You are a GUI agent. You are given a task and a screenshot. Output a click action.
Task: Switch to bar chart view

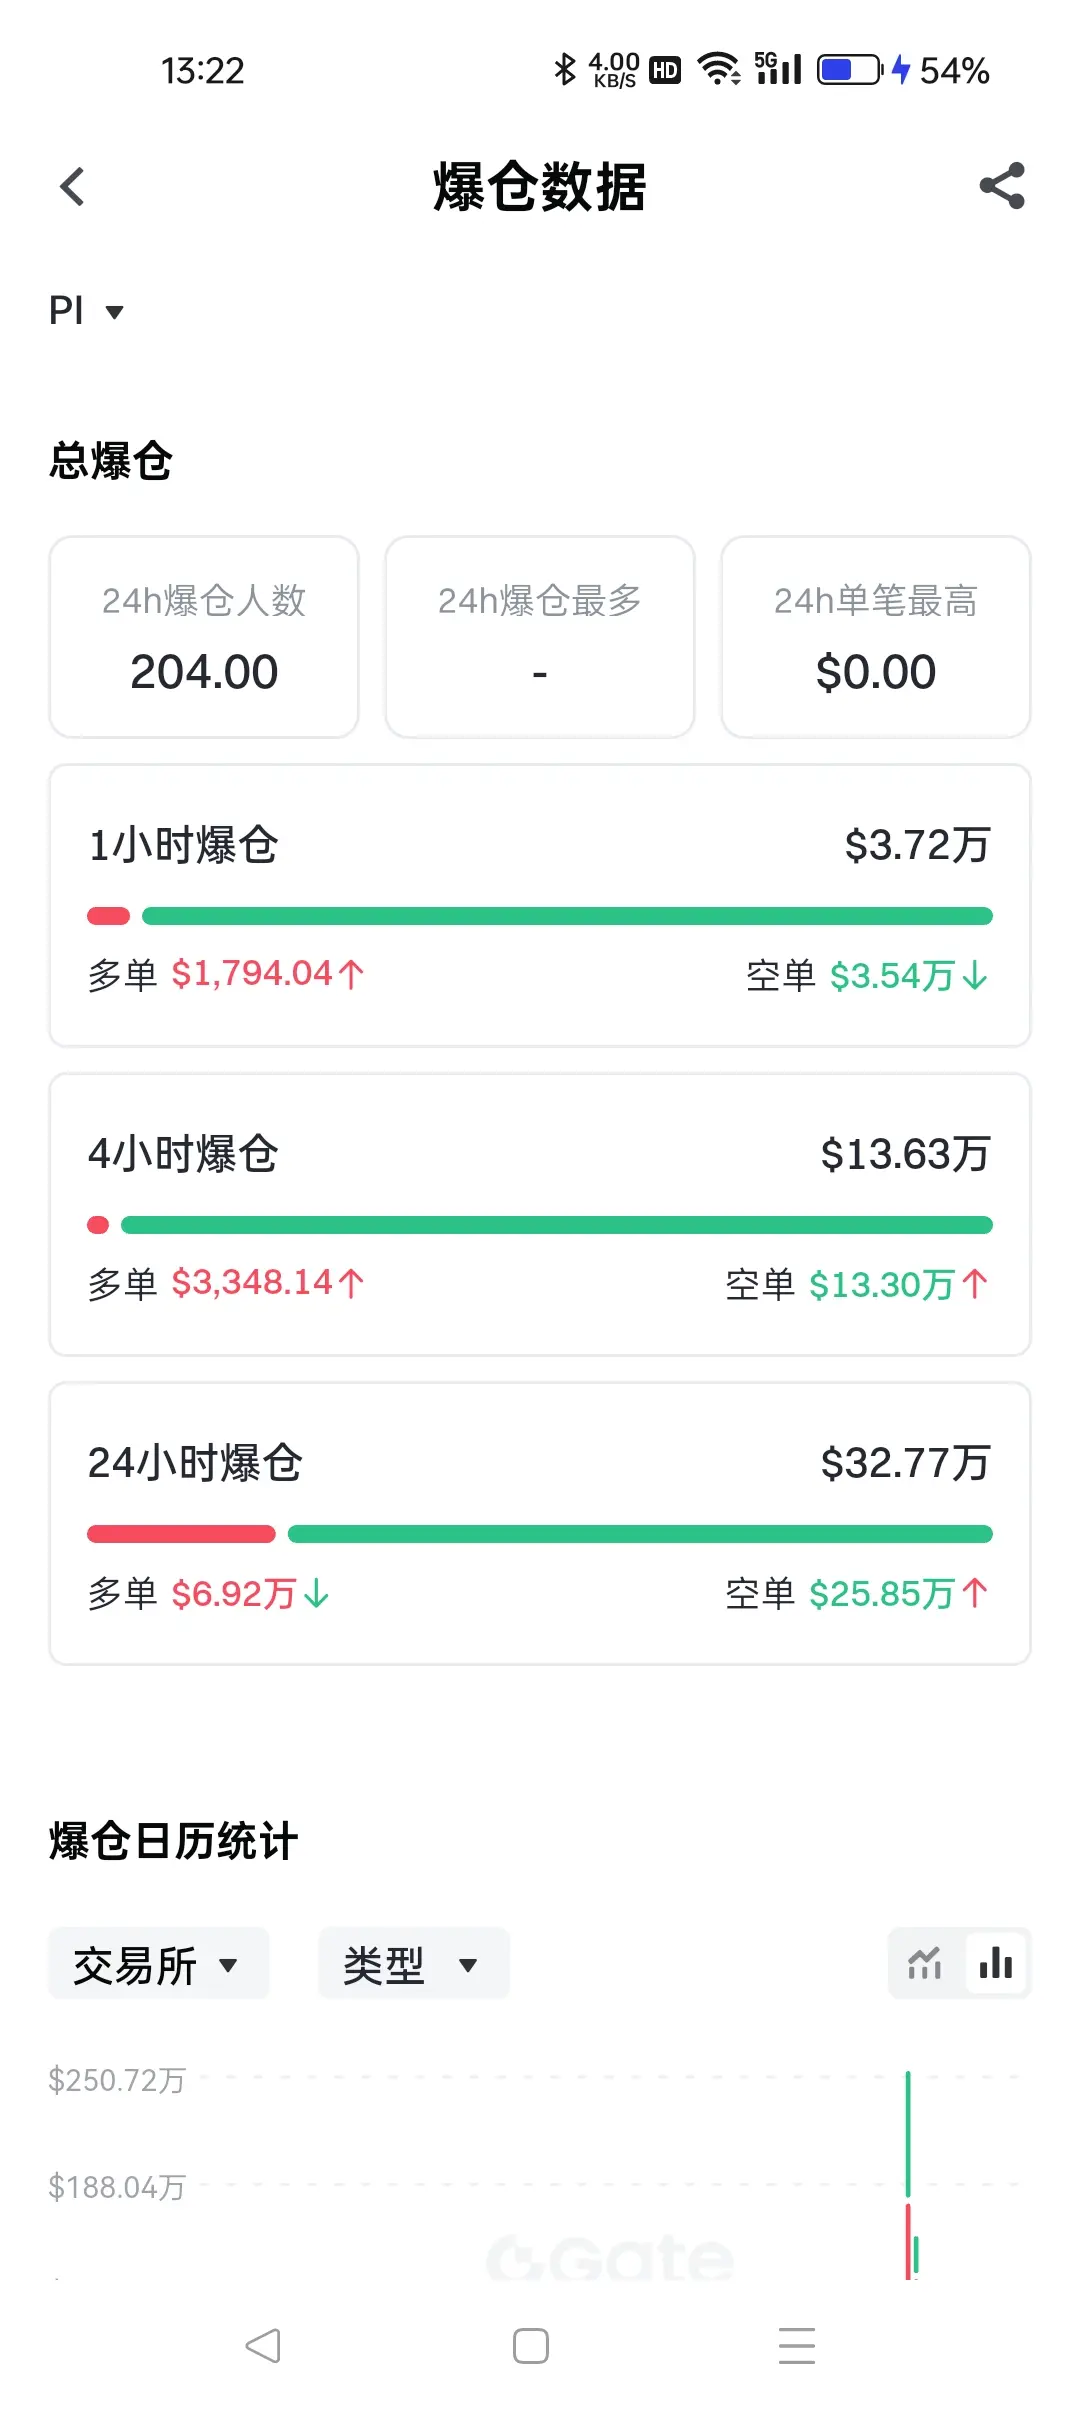pos(996,1964)
